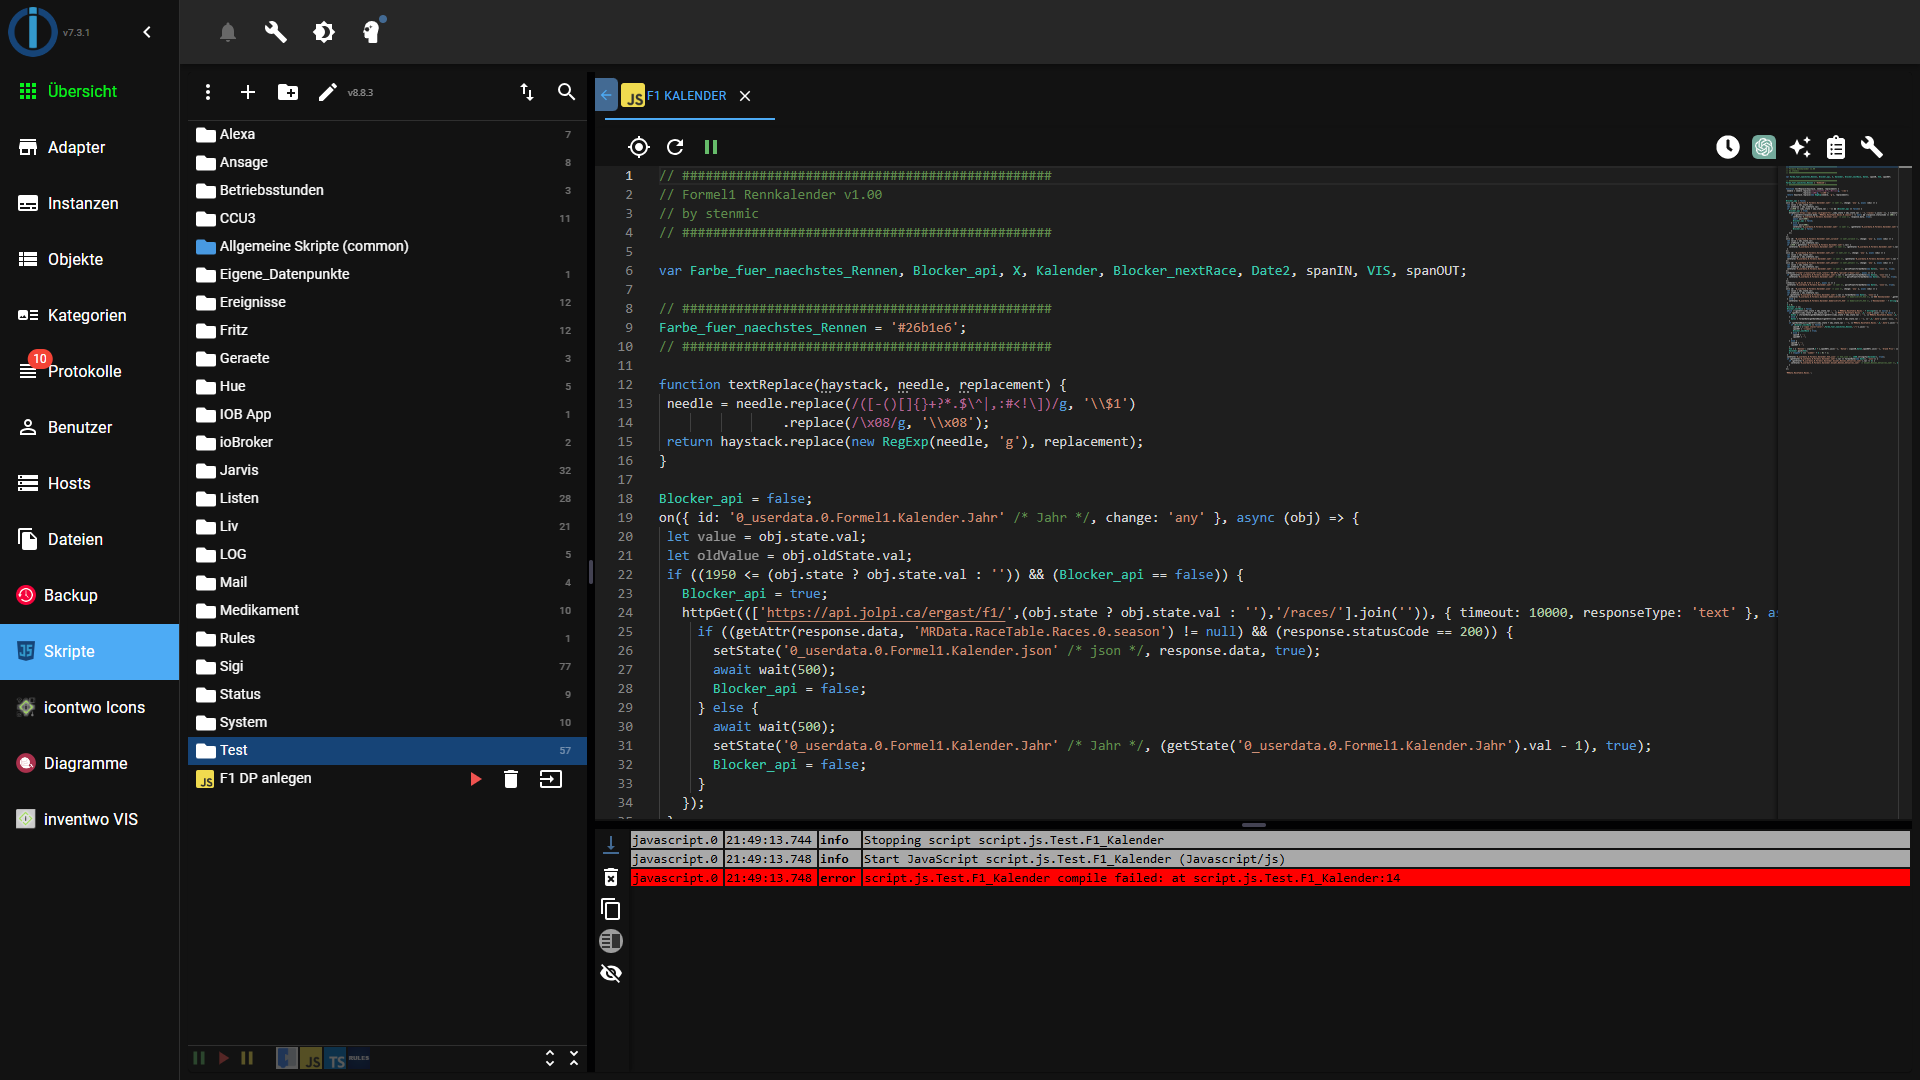
Task: Click the wrench icon in editor toolbar
Action: pos(1872,147)
